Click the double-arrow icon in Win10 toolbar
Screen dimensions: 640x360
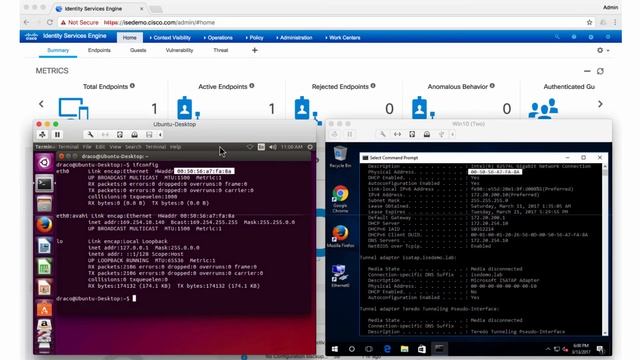(397, 134)
